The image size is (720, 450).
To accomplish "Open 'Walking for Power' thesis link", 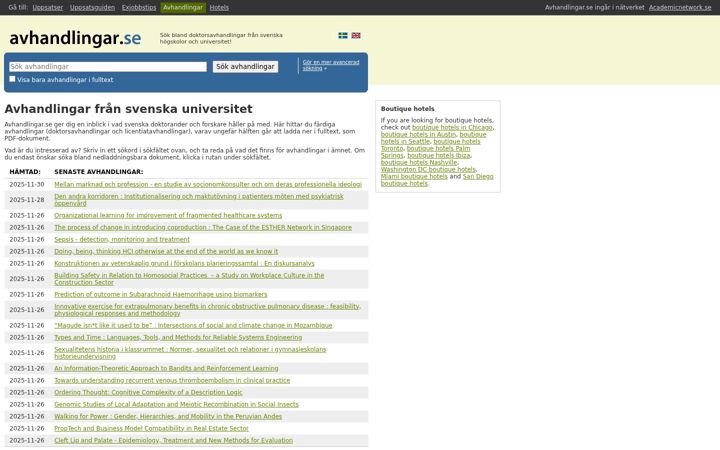I will point(168,416).
